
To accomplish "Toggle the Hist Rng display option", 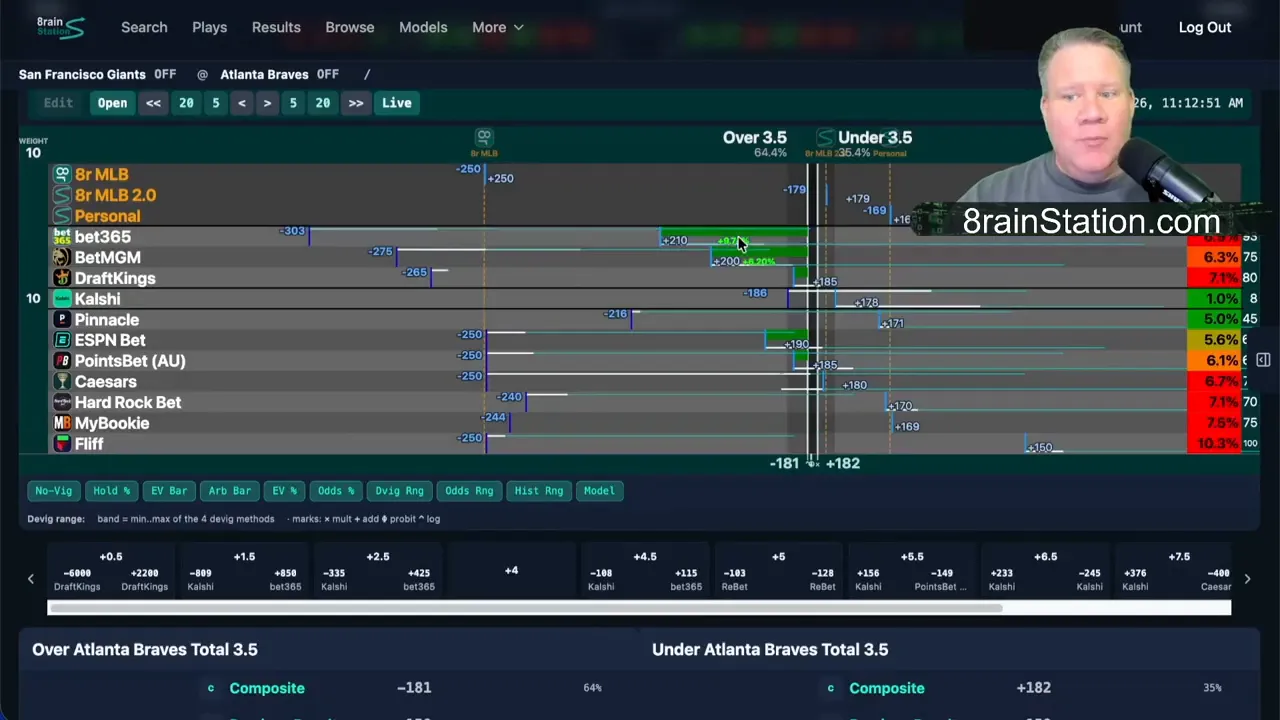I will (539, 491).
